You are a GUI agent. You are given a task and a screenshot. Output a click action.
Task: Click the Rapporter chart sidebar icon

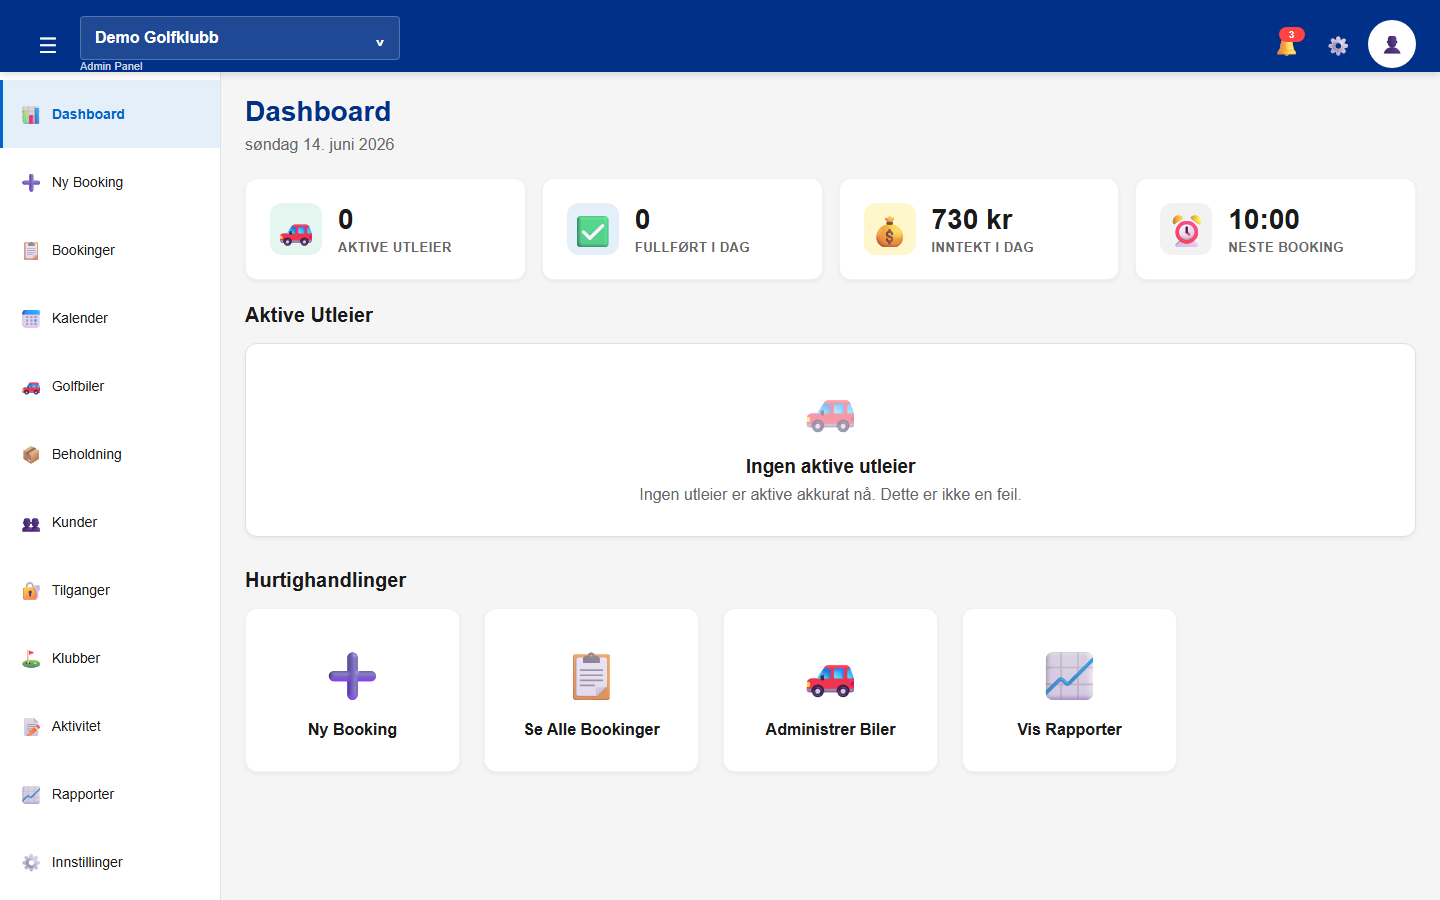pos(31,794)
